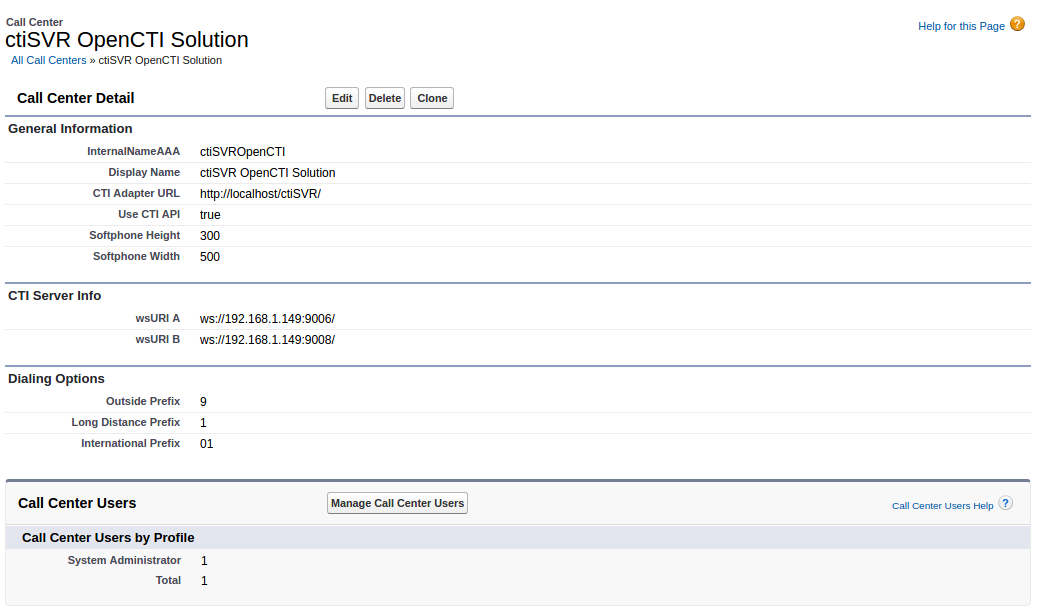Select the CTI Server Info section header

55,296
